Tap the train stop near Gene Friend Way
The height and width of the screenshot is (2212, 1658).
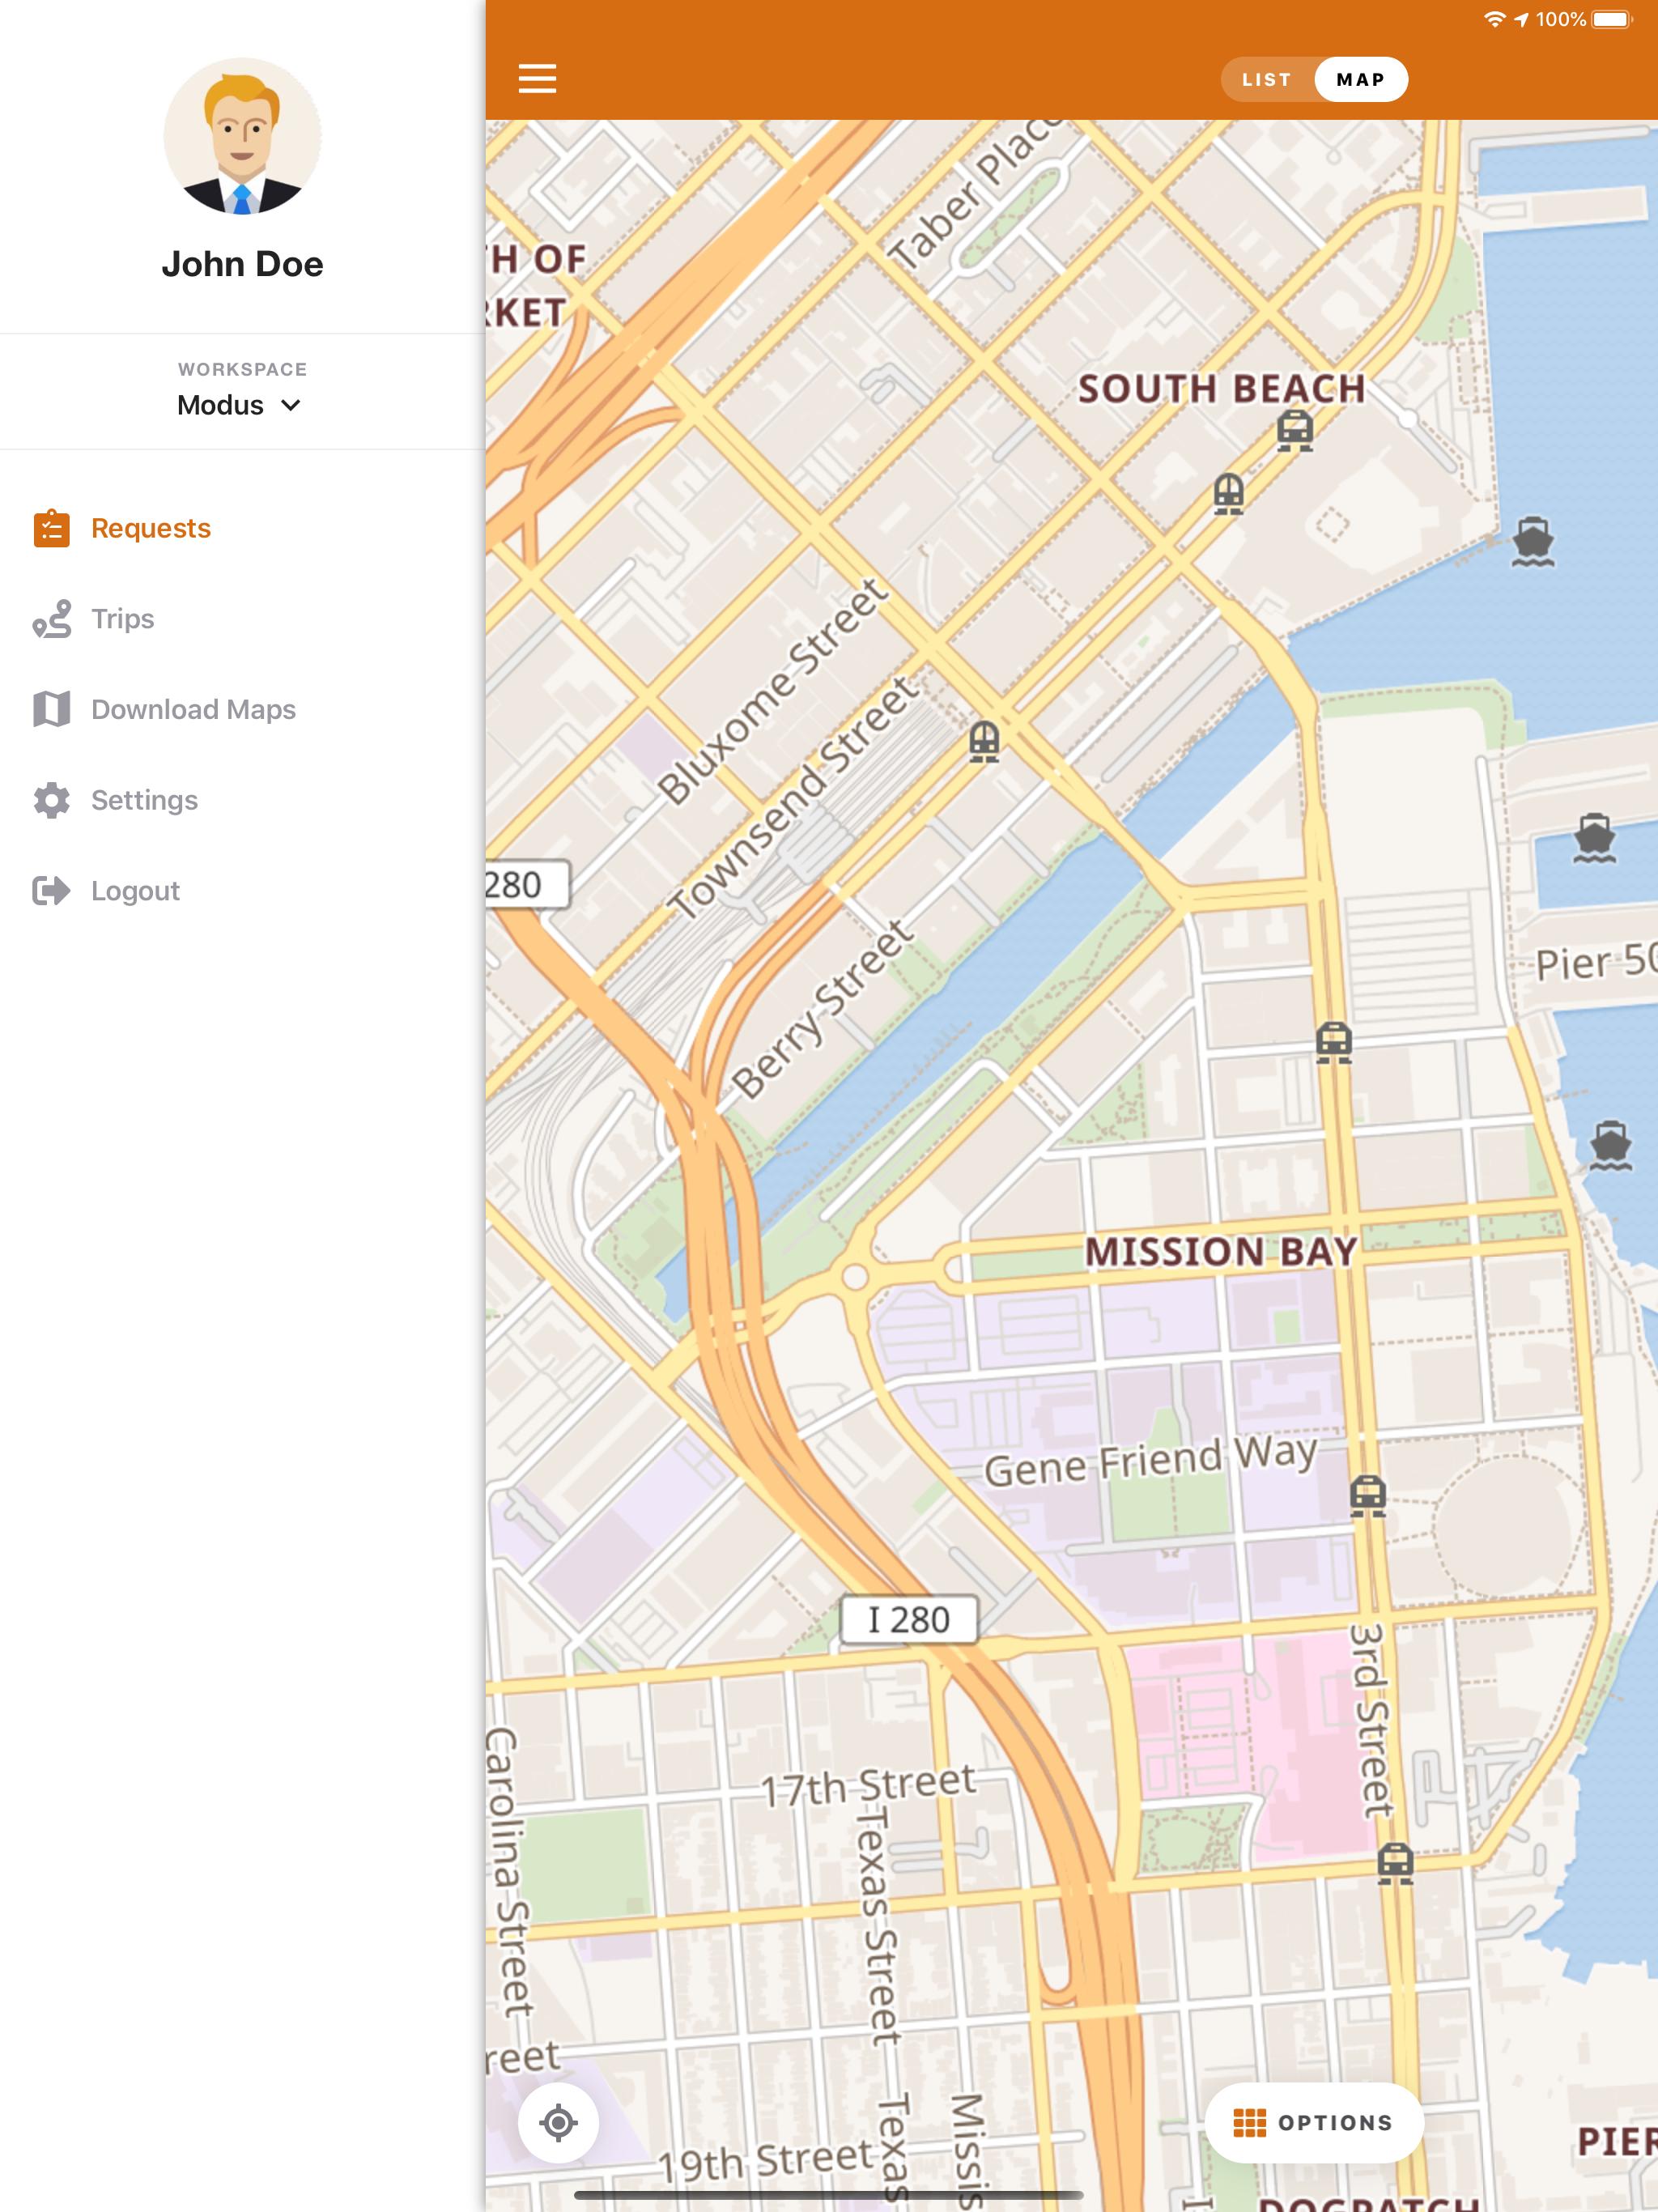pyautogui.click(x=1368, y=1496)
